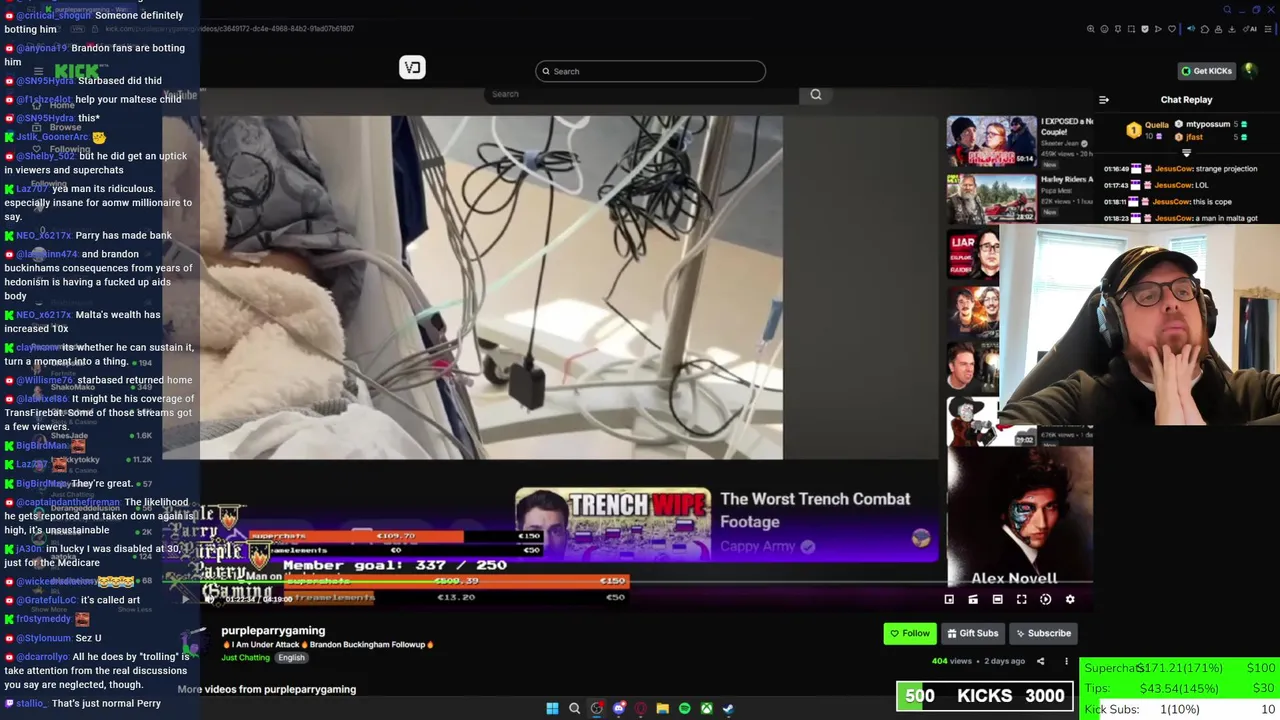Image resolution: width=1280 pixels, height=720 pixels.
Task: Click the heart bookmark toolbar icon
Action: (x=1172, y=29)
